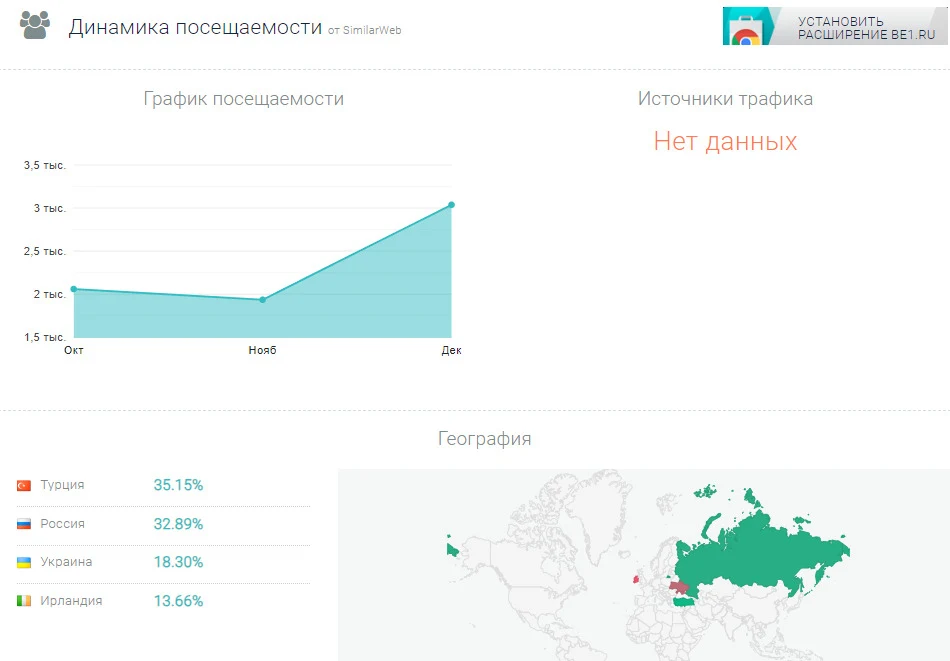Select the November data point on chart
Screen dimensions: 950x661
[x=262, y=299]
